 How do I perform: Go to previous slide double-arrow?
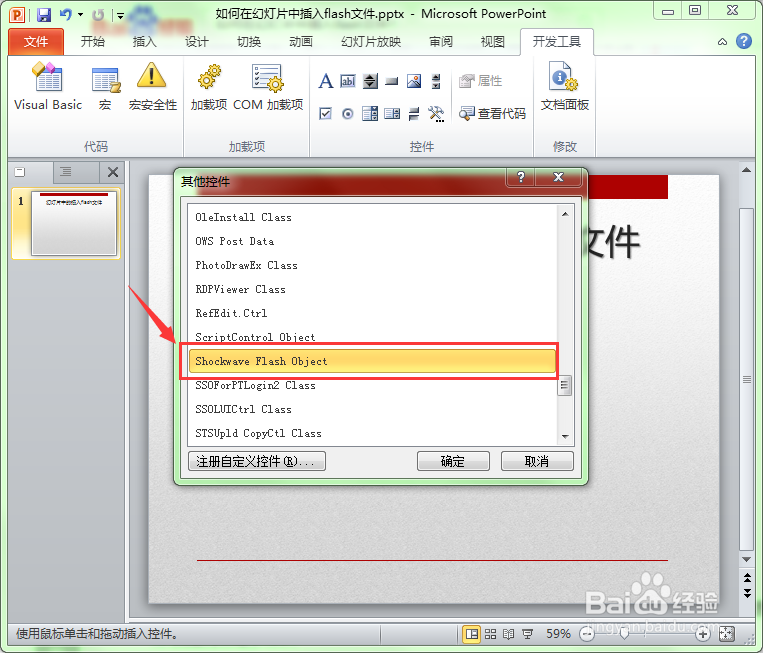coord(747,578)
